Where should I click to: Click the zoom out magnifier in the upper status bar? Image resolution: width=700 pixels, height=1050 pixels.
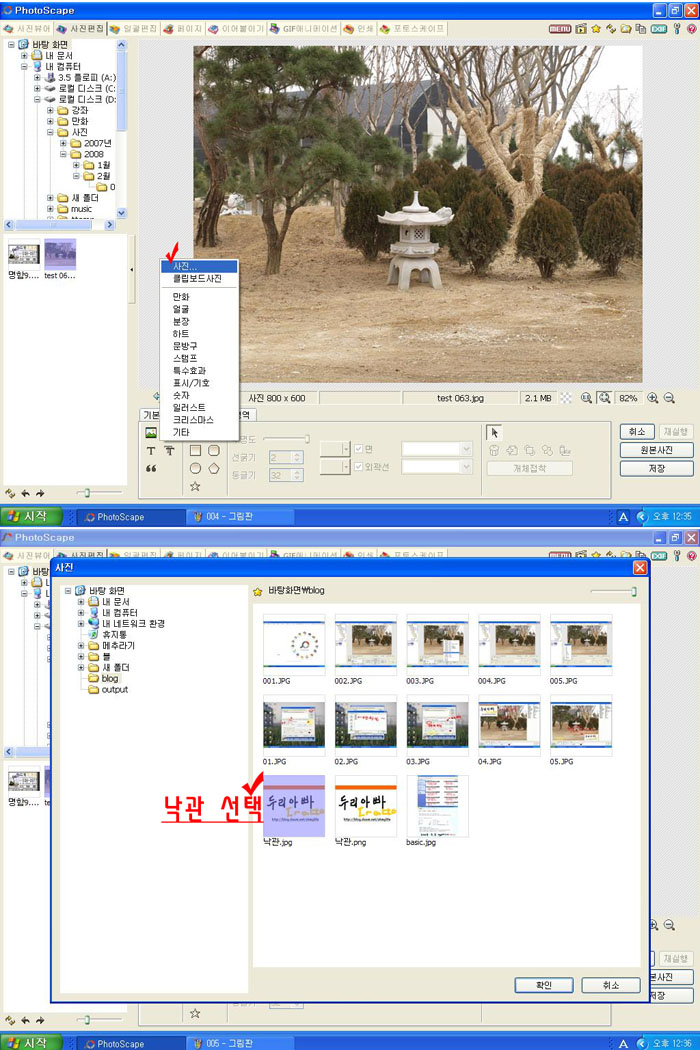[x=669, y=398]
